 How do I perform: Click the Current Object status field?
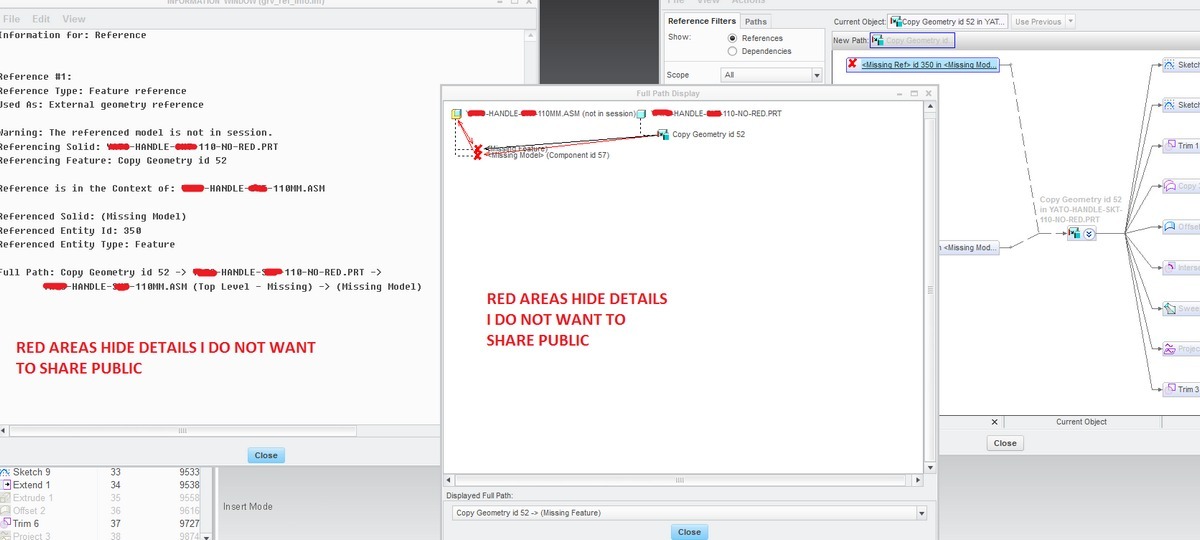[1081, 422]
